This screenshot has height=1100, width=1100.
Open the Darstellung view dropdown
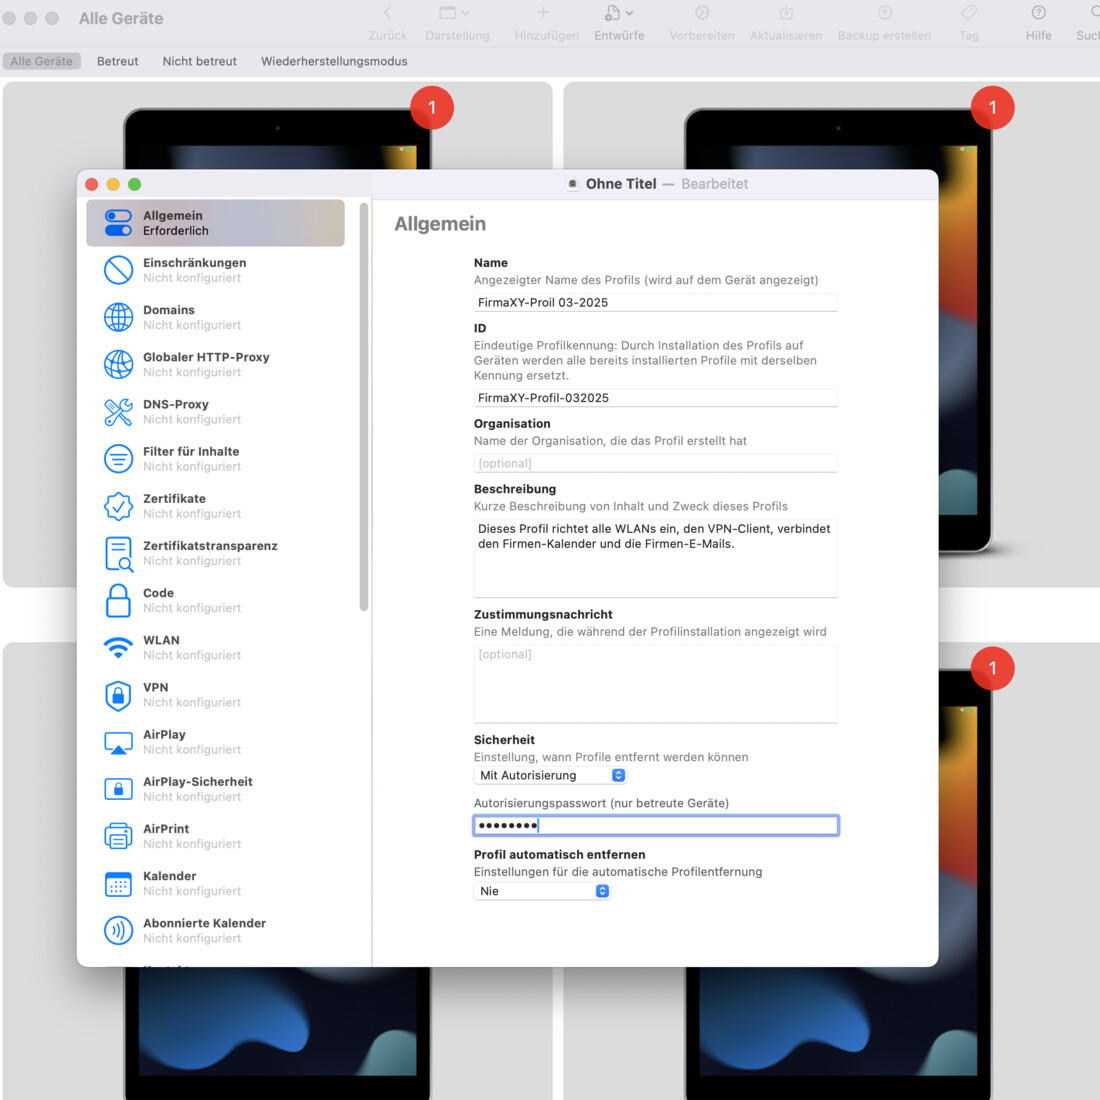pos(456,22)
